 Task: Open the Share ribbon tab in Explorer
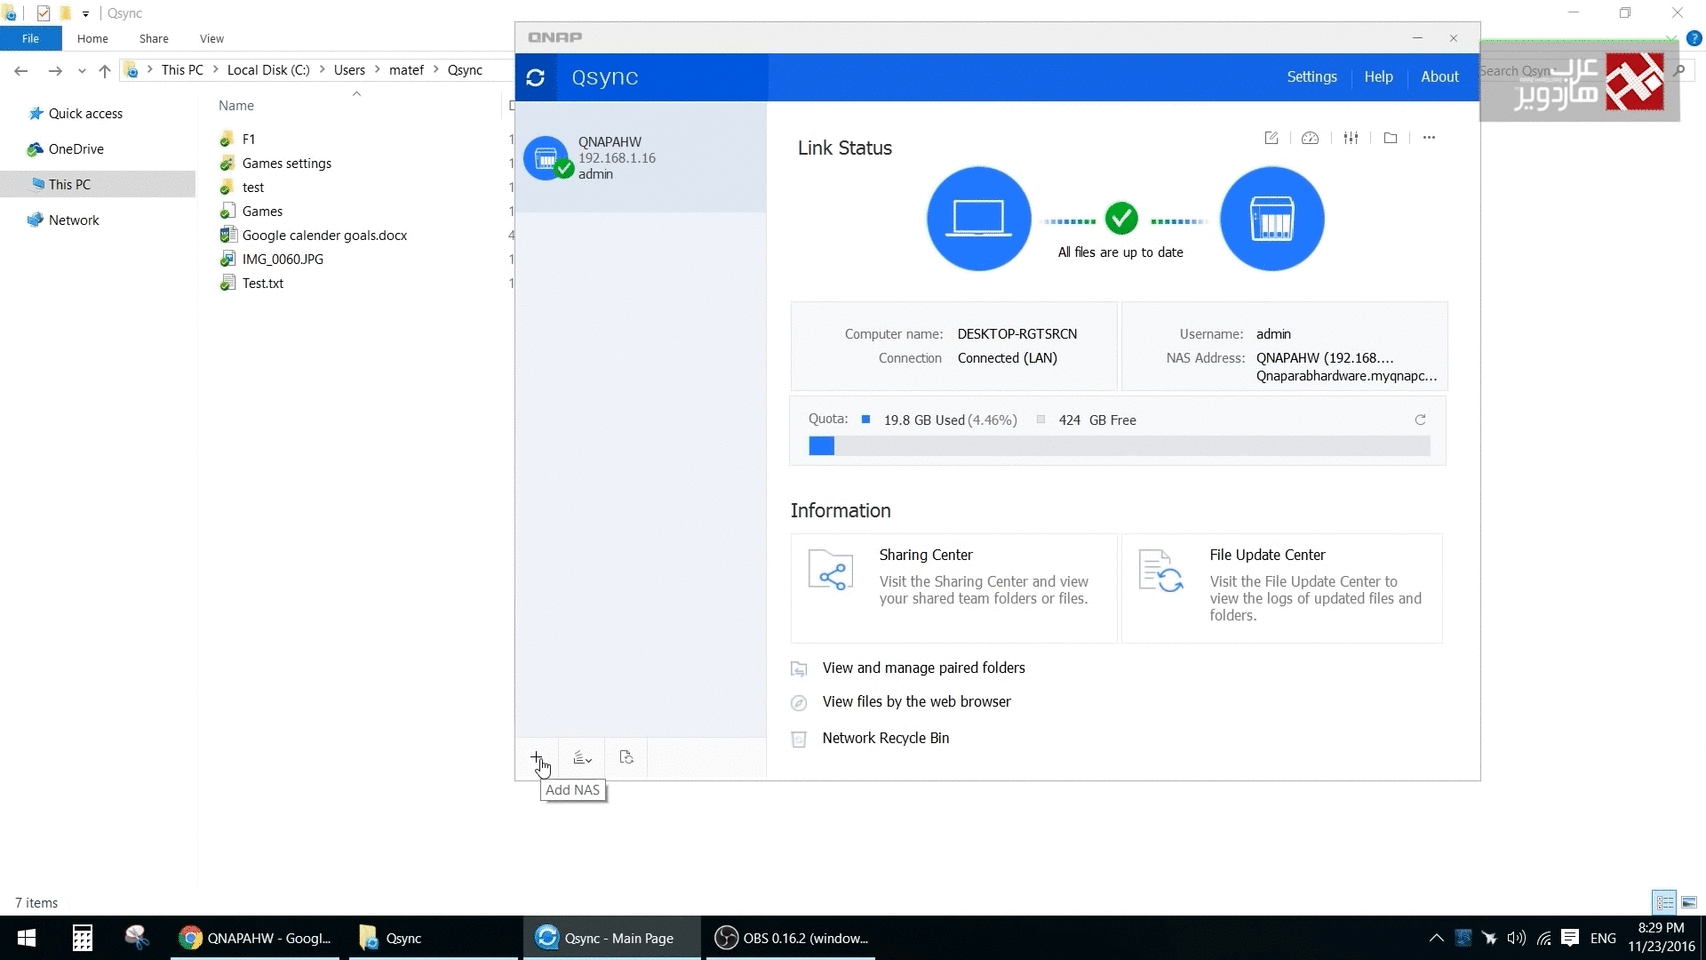point(153,38)
